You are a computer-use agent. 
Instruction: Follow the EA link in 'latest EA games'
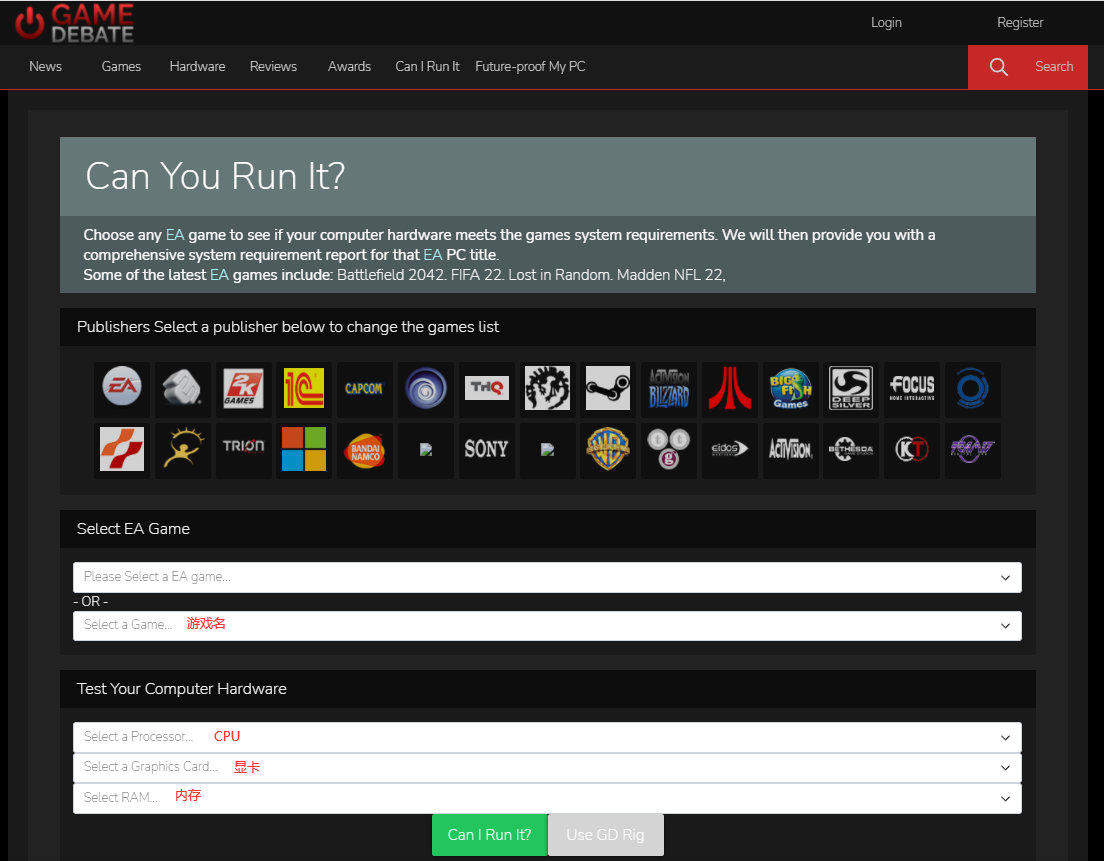219,275
